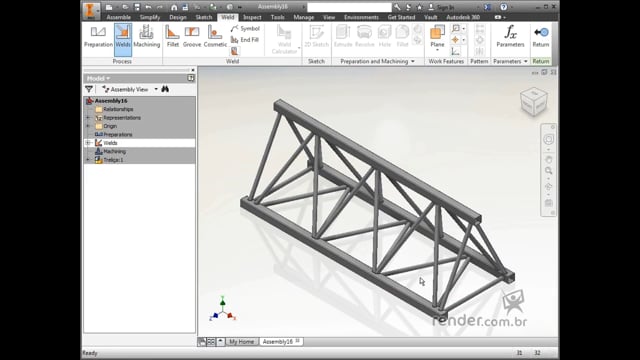This screenshot has height=360, width=640.
Task: Click the filter funnel icon in Model browser
Action: (x=89, y=89)
